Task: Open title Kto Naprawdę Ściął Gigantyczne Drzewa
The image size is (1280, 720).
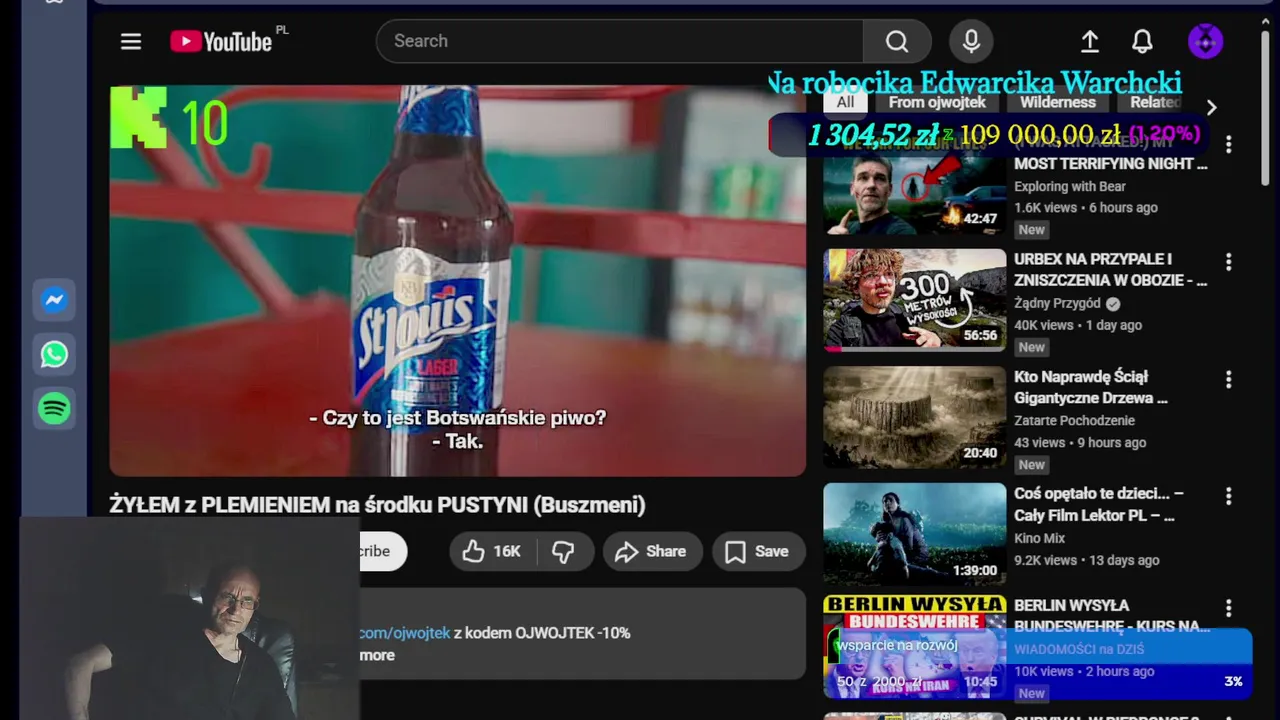Action: coord(1091,387)
